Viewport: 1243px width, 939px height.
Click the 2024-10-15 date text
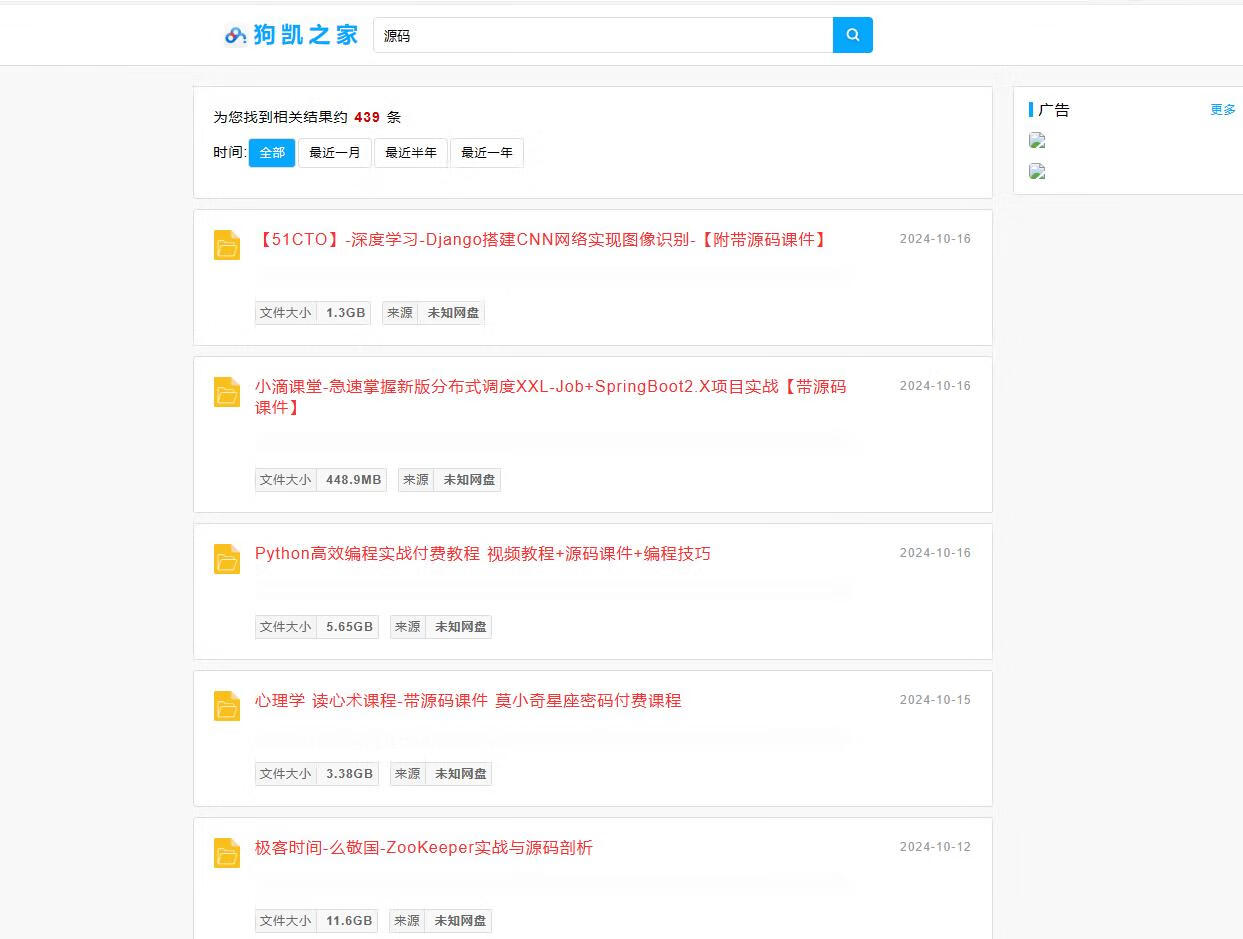coord(935,700)
